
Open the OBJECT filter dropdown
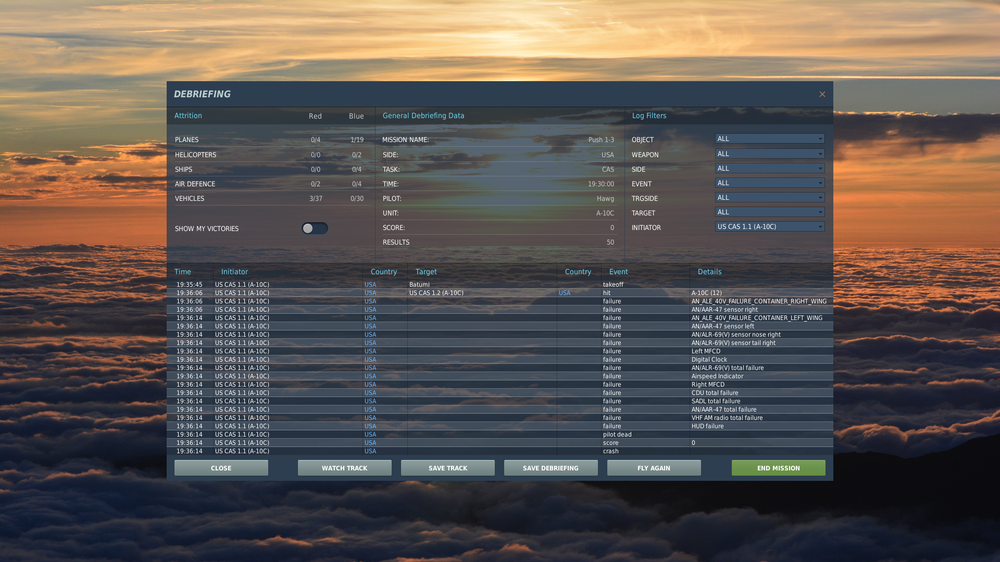(770, 139)
